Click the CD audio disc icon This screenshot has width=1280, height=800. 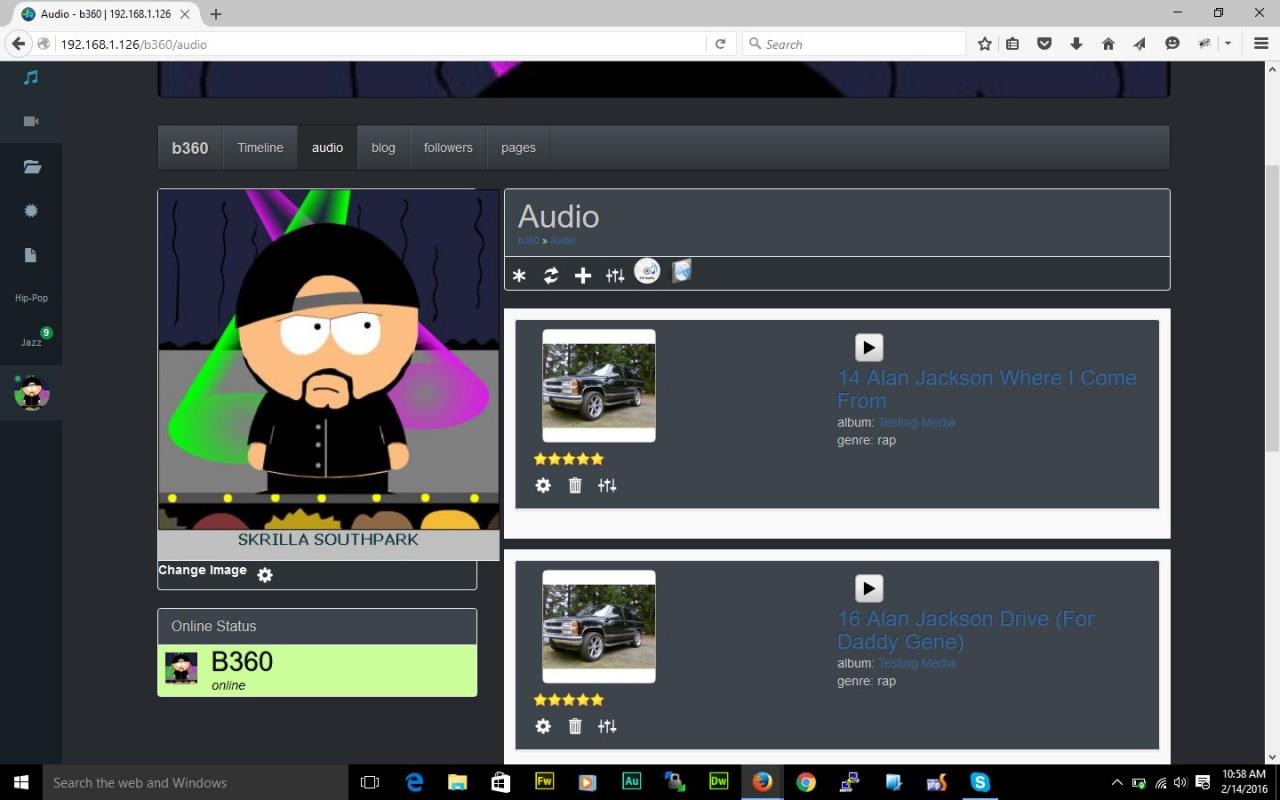[647, 271]
